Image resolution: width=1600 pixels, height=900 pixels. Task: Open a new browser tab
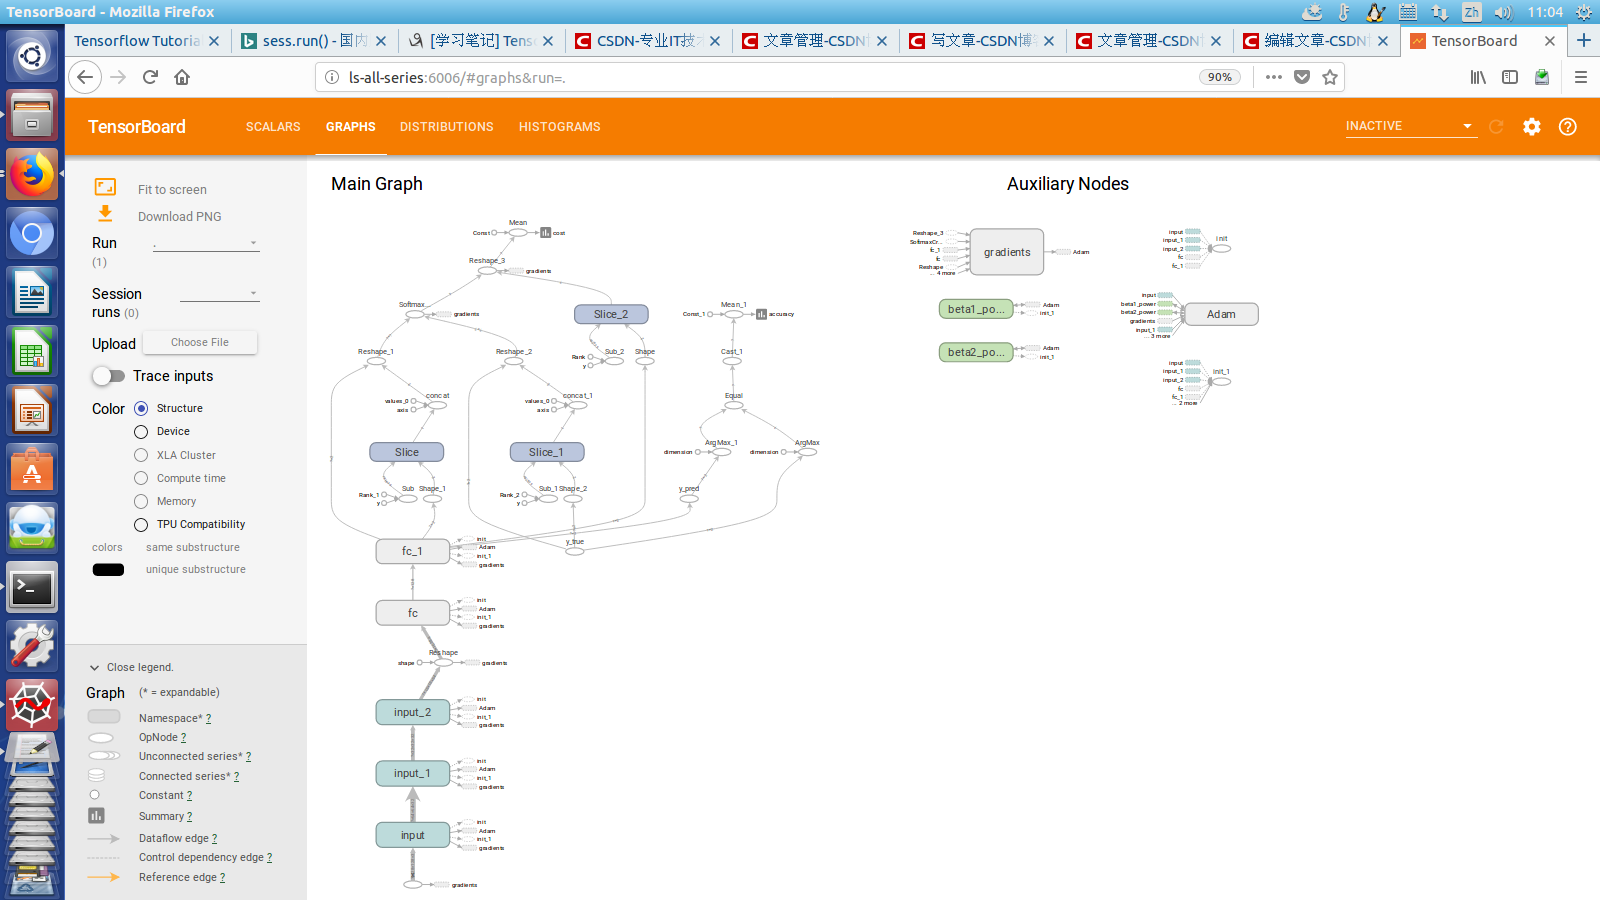1584,40
